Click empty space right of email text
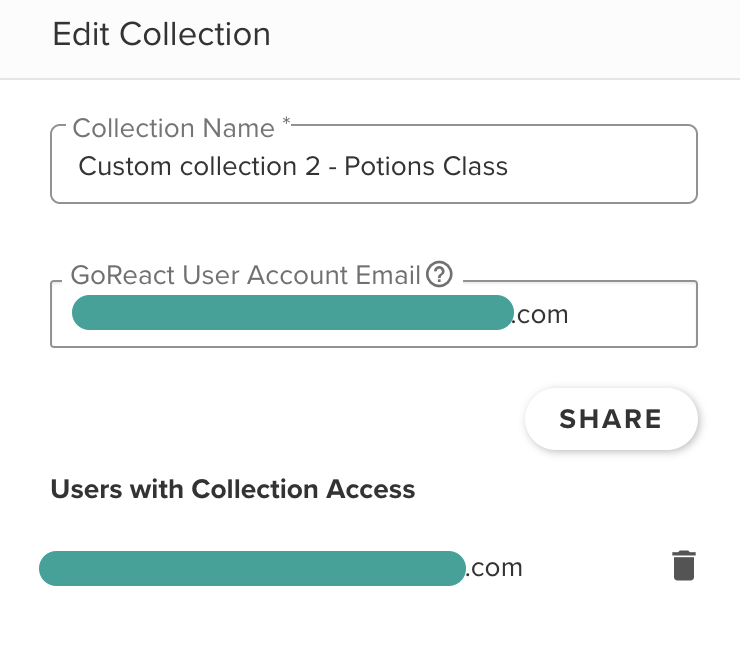Screen dimensions: 740x657 click(632, 315)
